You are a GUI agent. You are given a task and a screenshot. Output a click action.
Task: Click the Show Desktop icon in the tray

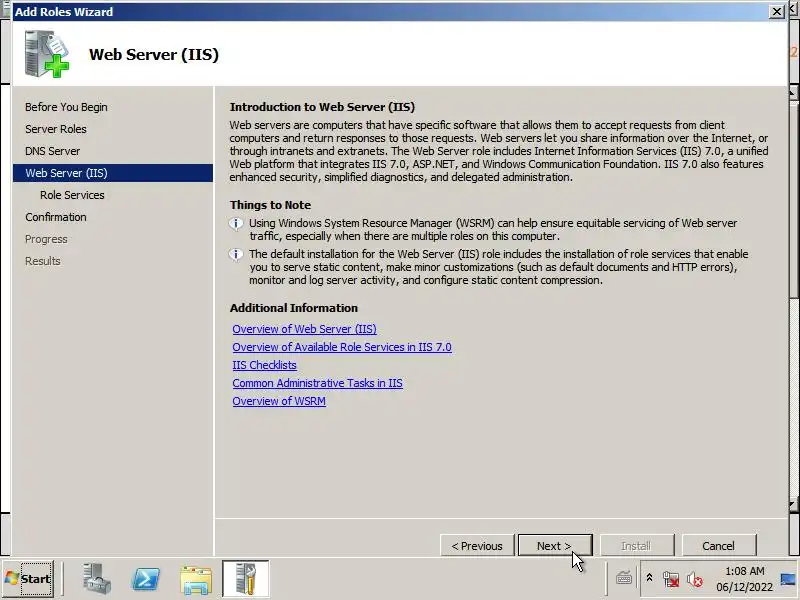point(788,579)
